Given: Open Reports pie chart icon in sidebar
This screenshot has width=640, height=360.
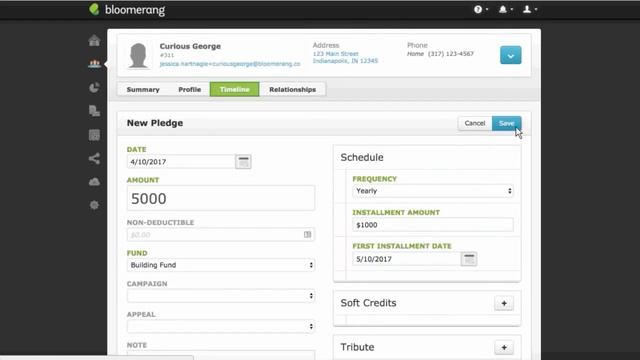Looking at the screenshot, I should pos(94,87).
